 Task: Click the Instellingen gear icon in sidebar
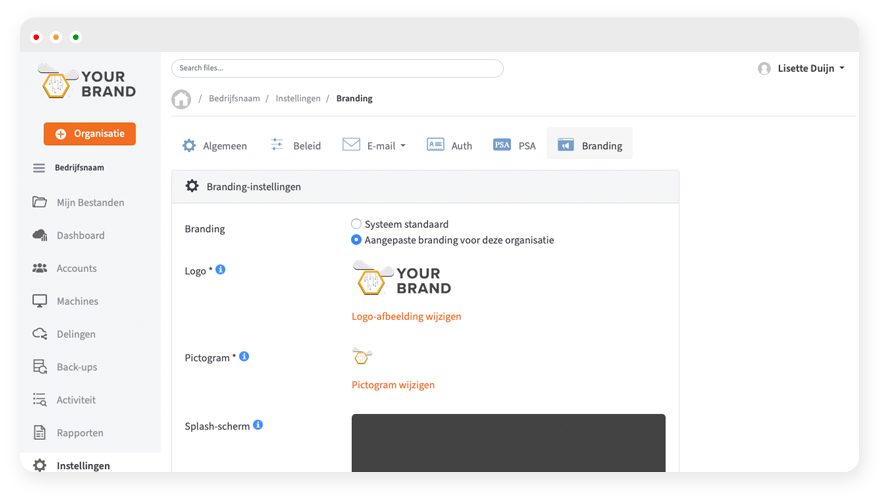(40, 465)
